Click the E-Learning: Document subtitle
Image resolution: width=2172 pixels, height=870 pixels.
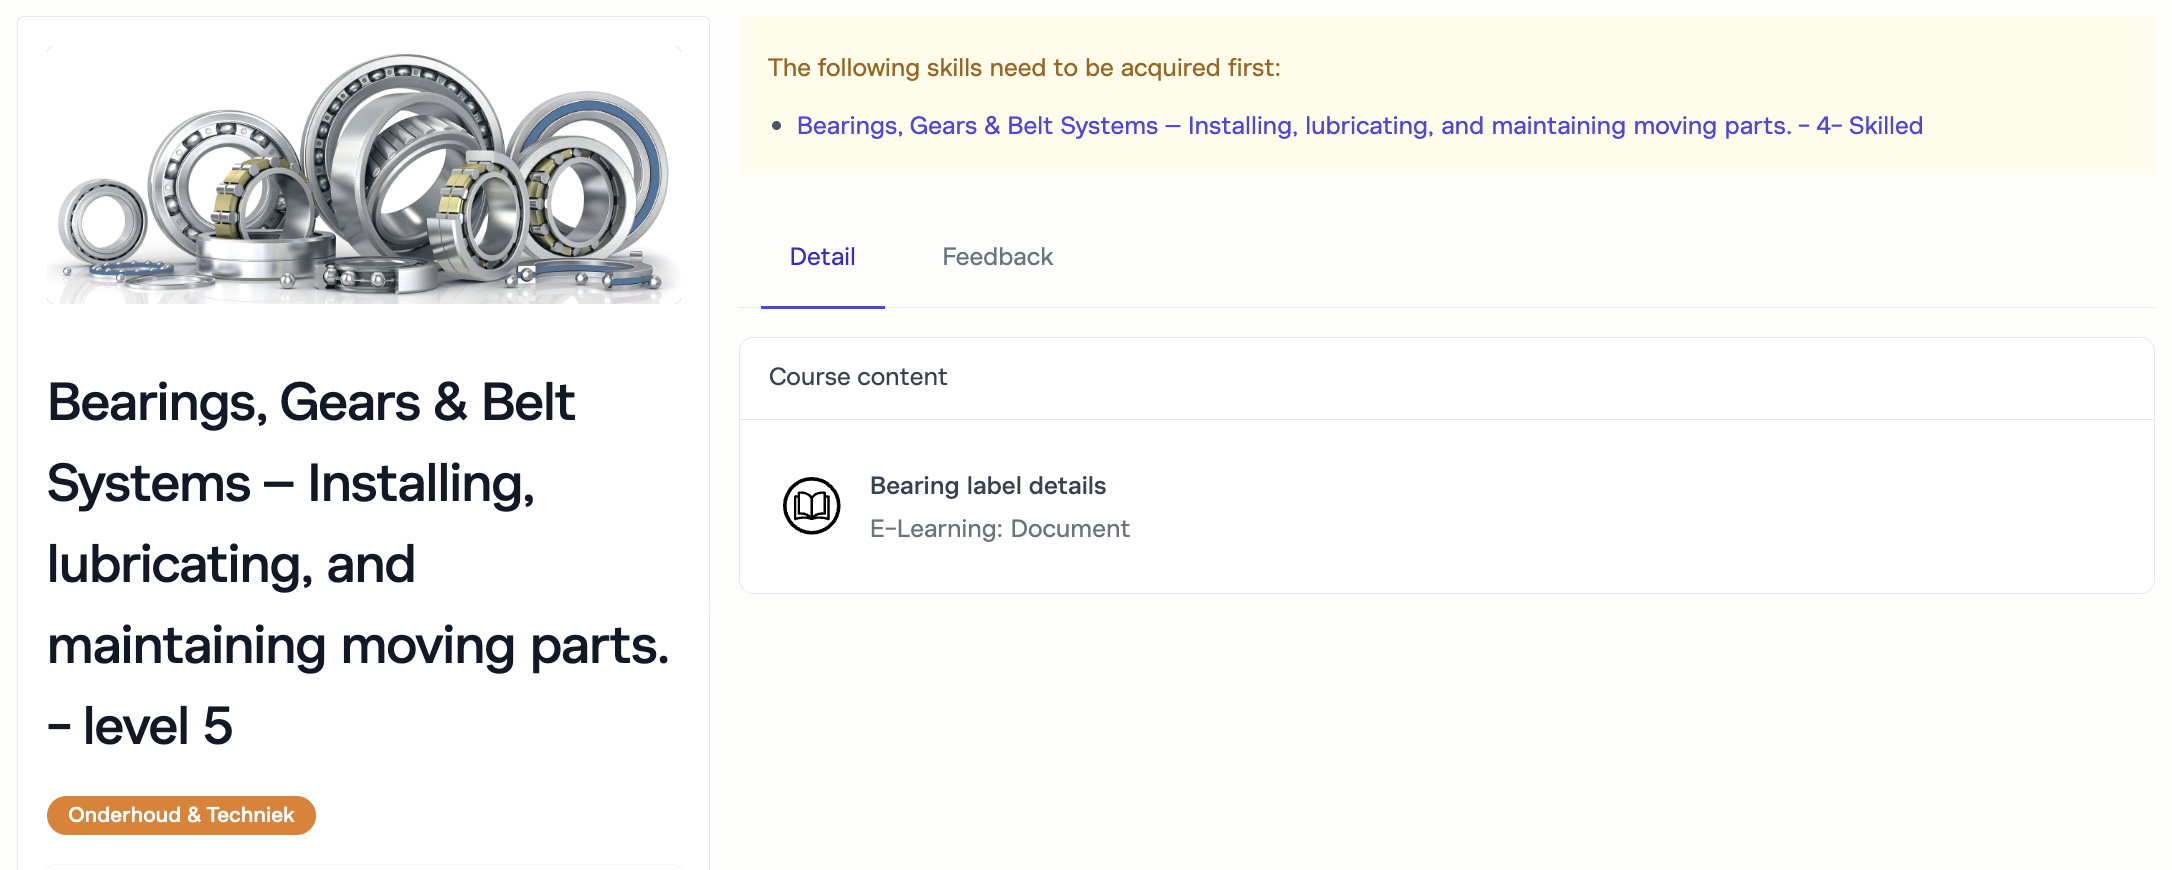[x=999, y=529]
